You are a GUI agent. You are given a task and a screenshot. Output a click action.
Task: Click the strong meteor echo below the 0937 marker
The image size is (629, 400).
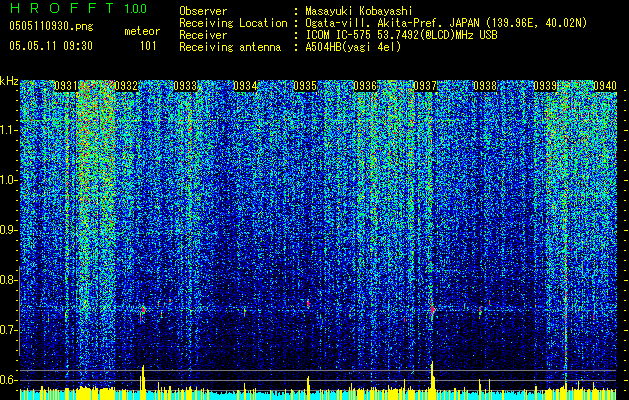pyautogui.click(x=432, y=310)
